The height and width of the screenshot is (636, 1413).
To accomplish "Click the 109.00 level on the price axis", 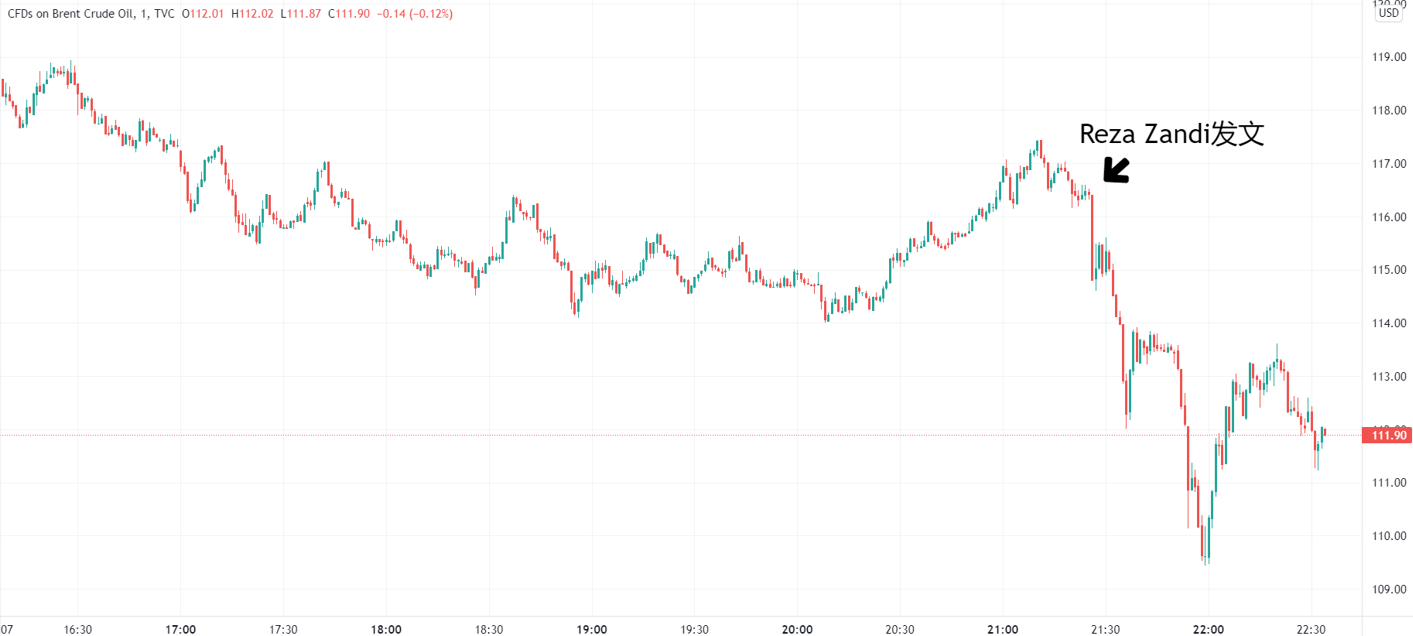I will [x=1390, y=589].
